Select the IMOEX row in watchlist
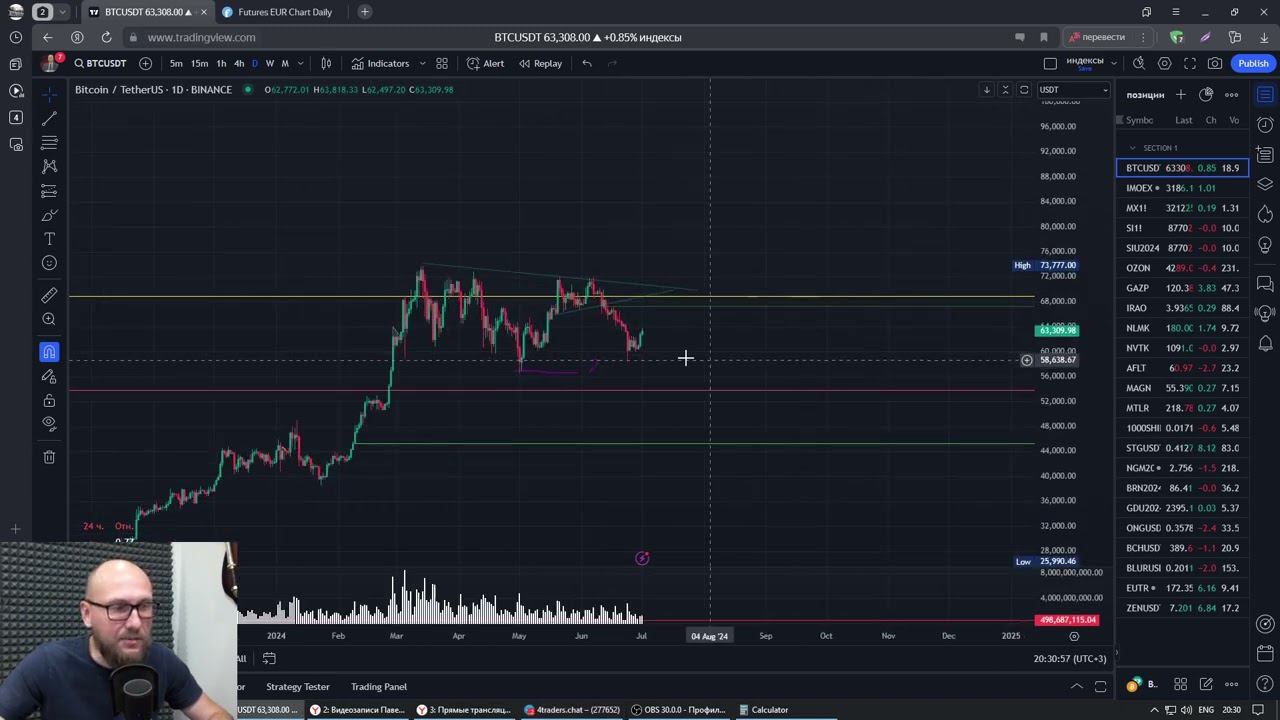This screenshot has width=1280, height=720. [x=1183, y=188]
